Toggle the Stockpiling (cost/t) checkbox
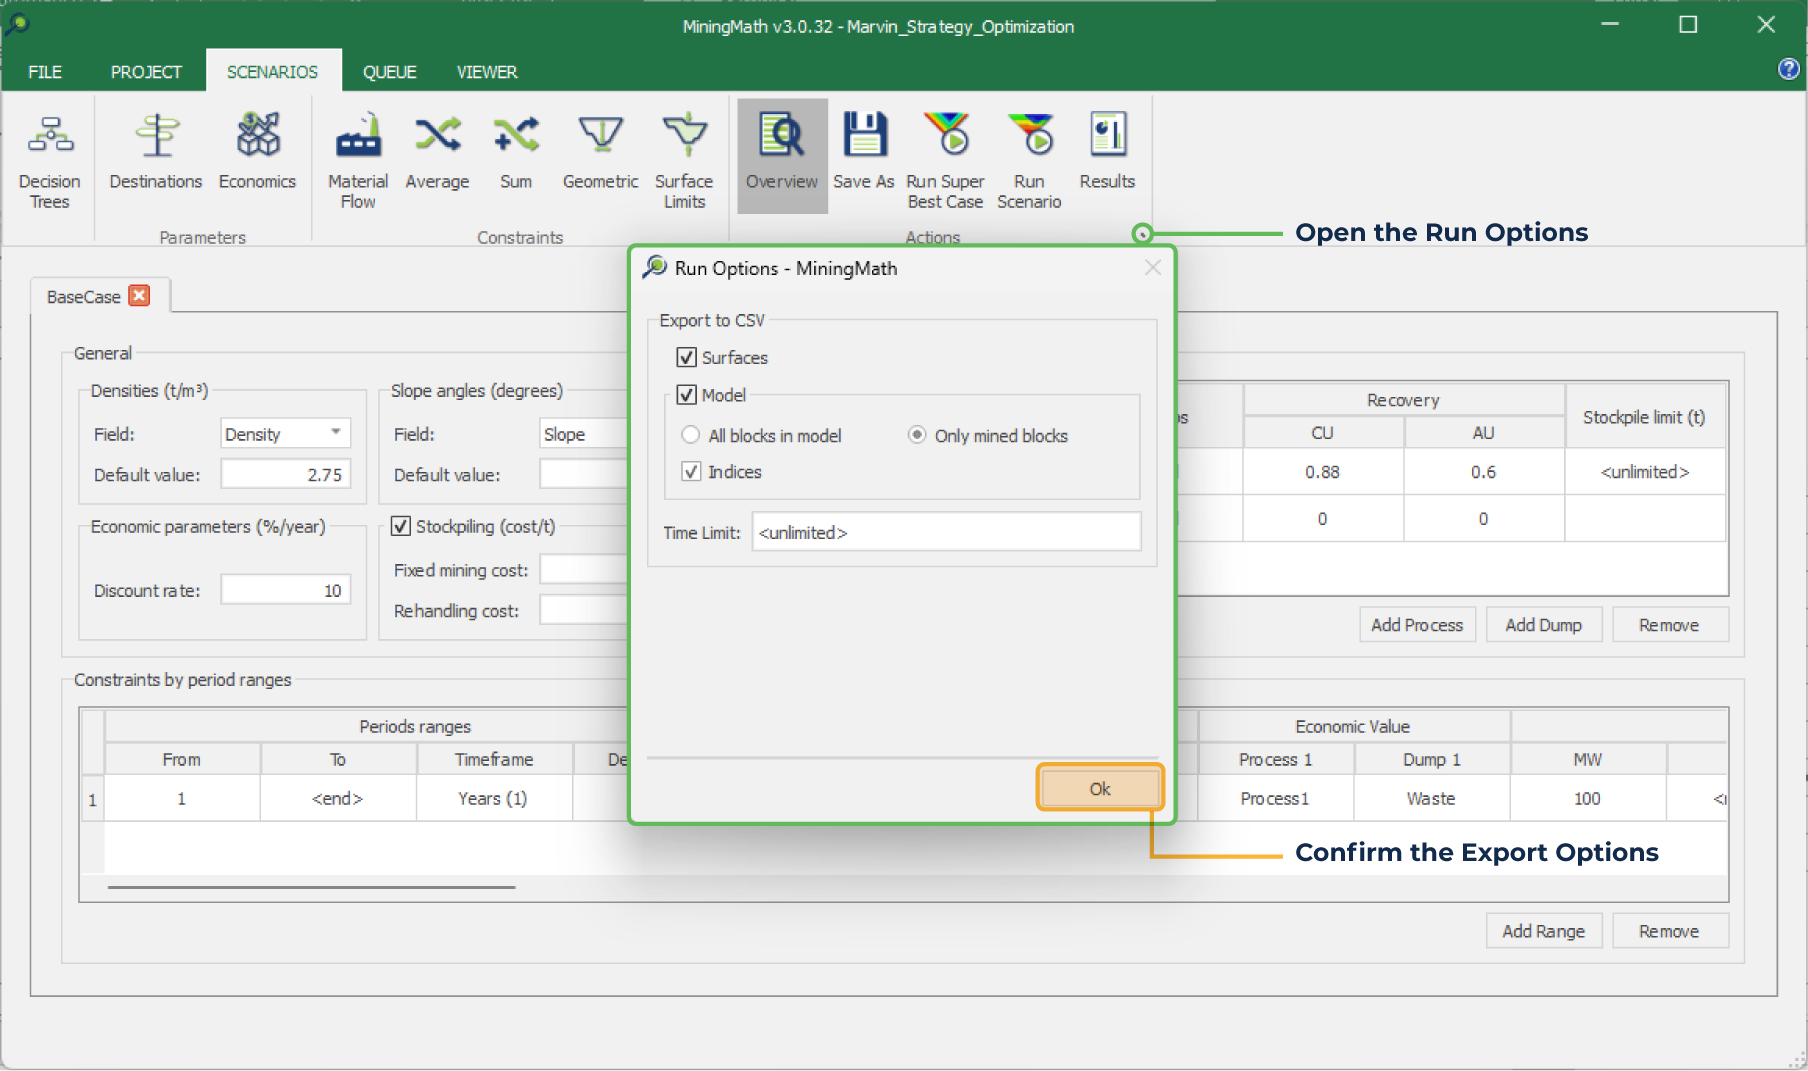This screenshot has height=1071, width=1808. (x=401, y=527)
